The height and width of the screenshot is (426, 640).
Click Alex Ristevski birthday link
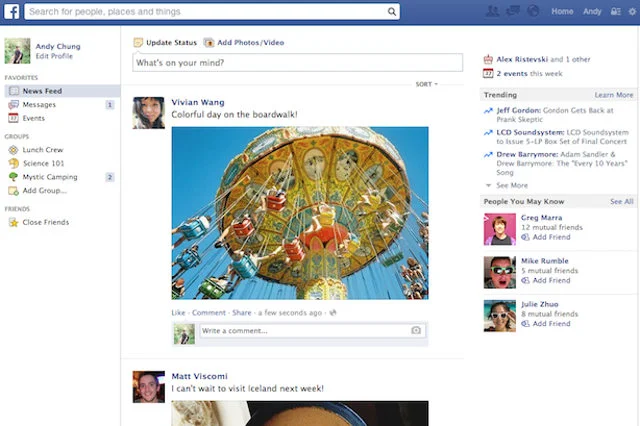point(522,59)
